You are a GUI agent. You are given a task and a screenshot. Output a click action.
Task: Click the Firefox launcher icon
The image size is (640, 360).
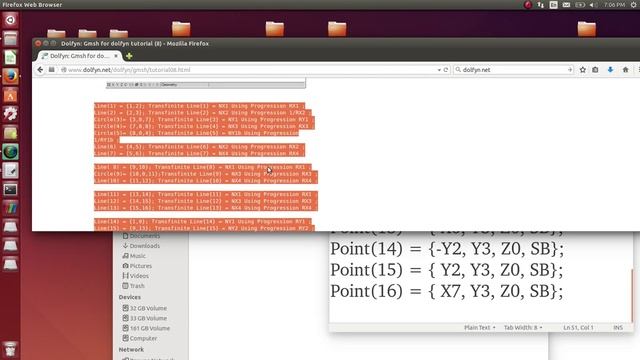point(10,76)
